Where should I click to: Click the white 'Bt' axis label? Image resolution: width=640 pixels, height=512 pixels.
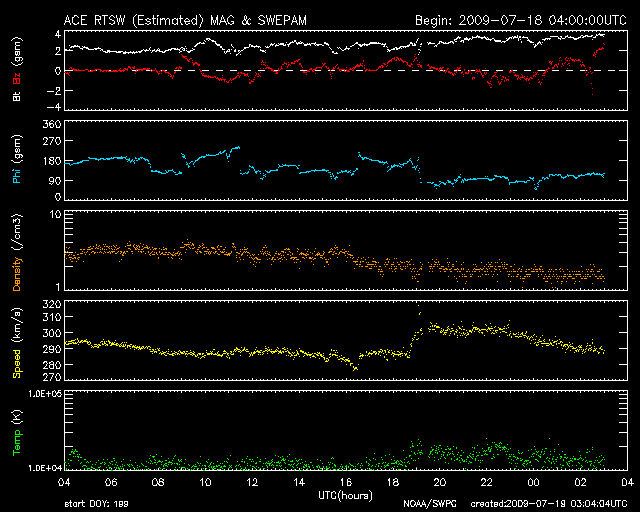point(17,96)
